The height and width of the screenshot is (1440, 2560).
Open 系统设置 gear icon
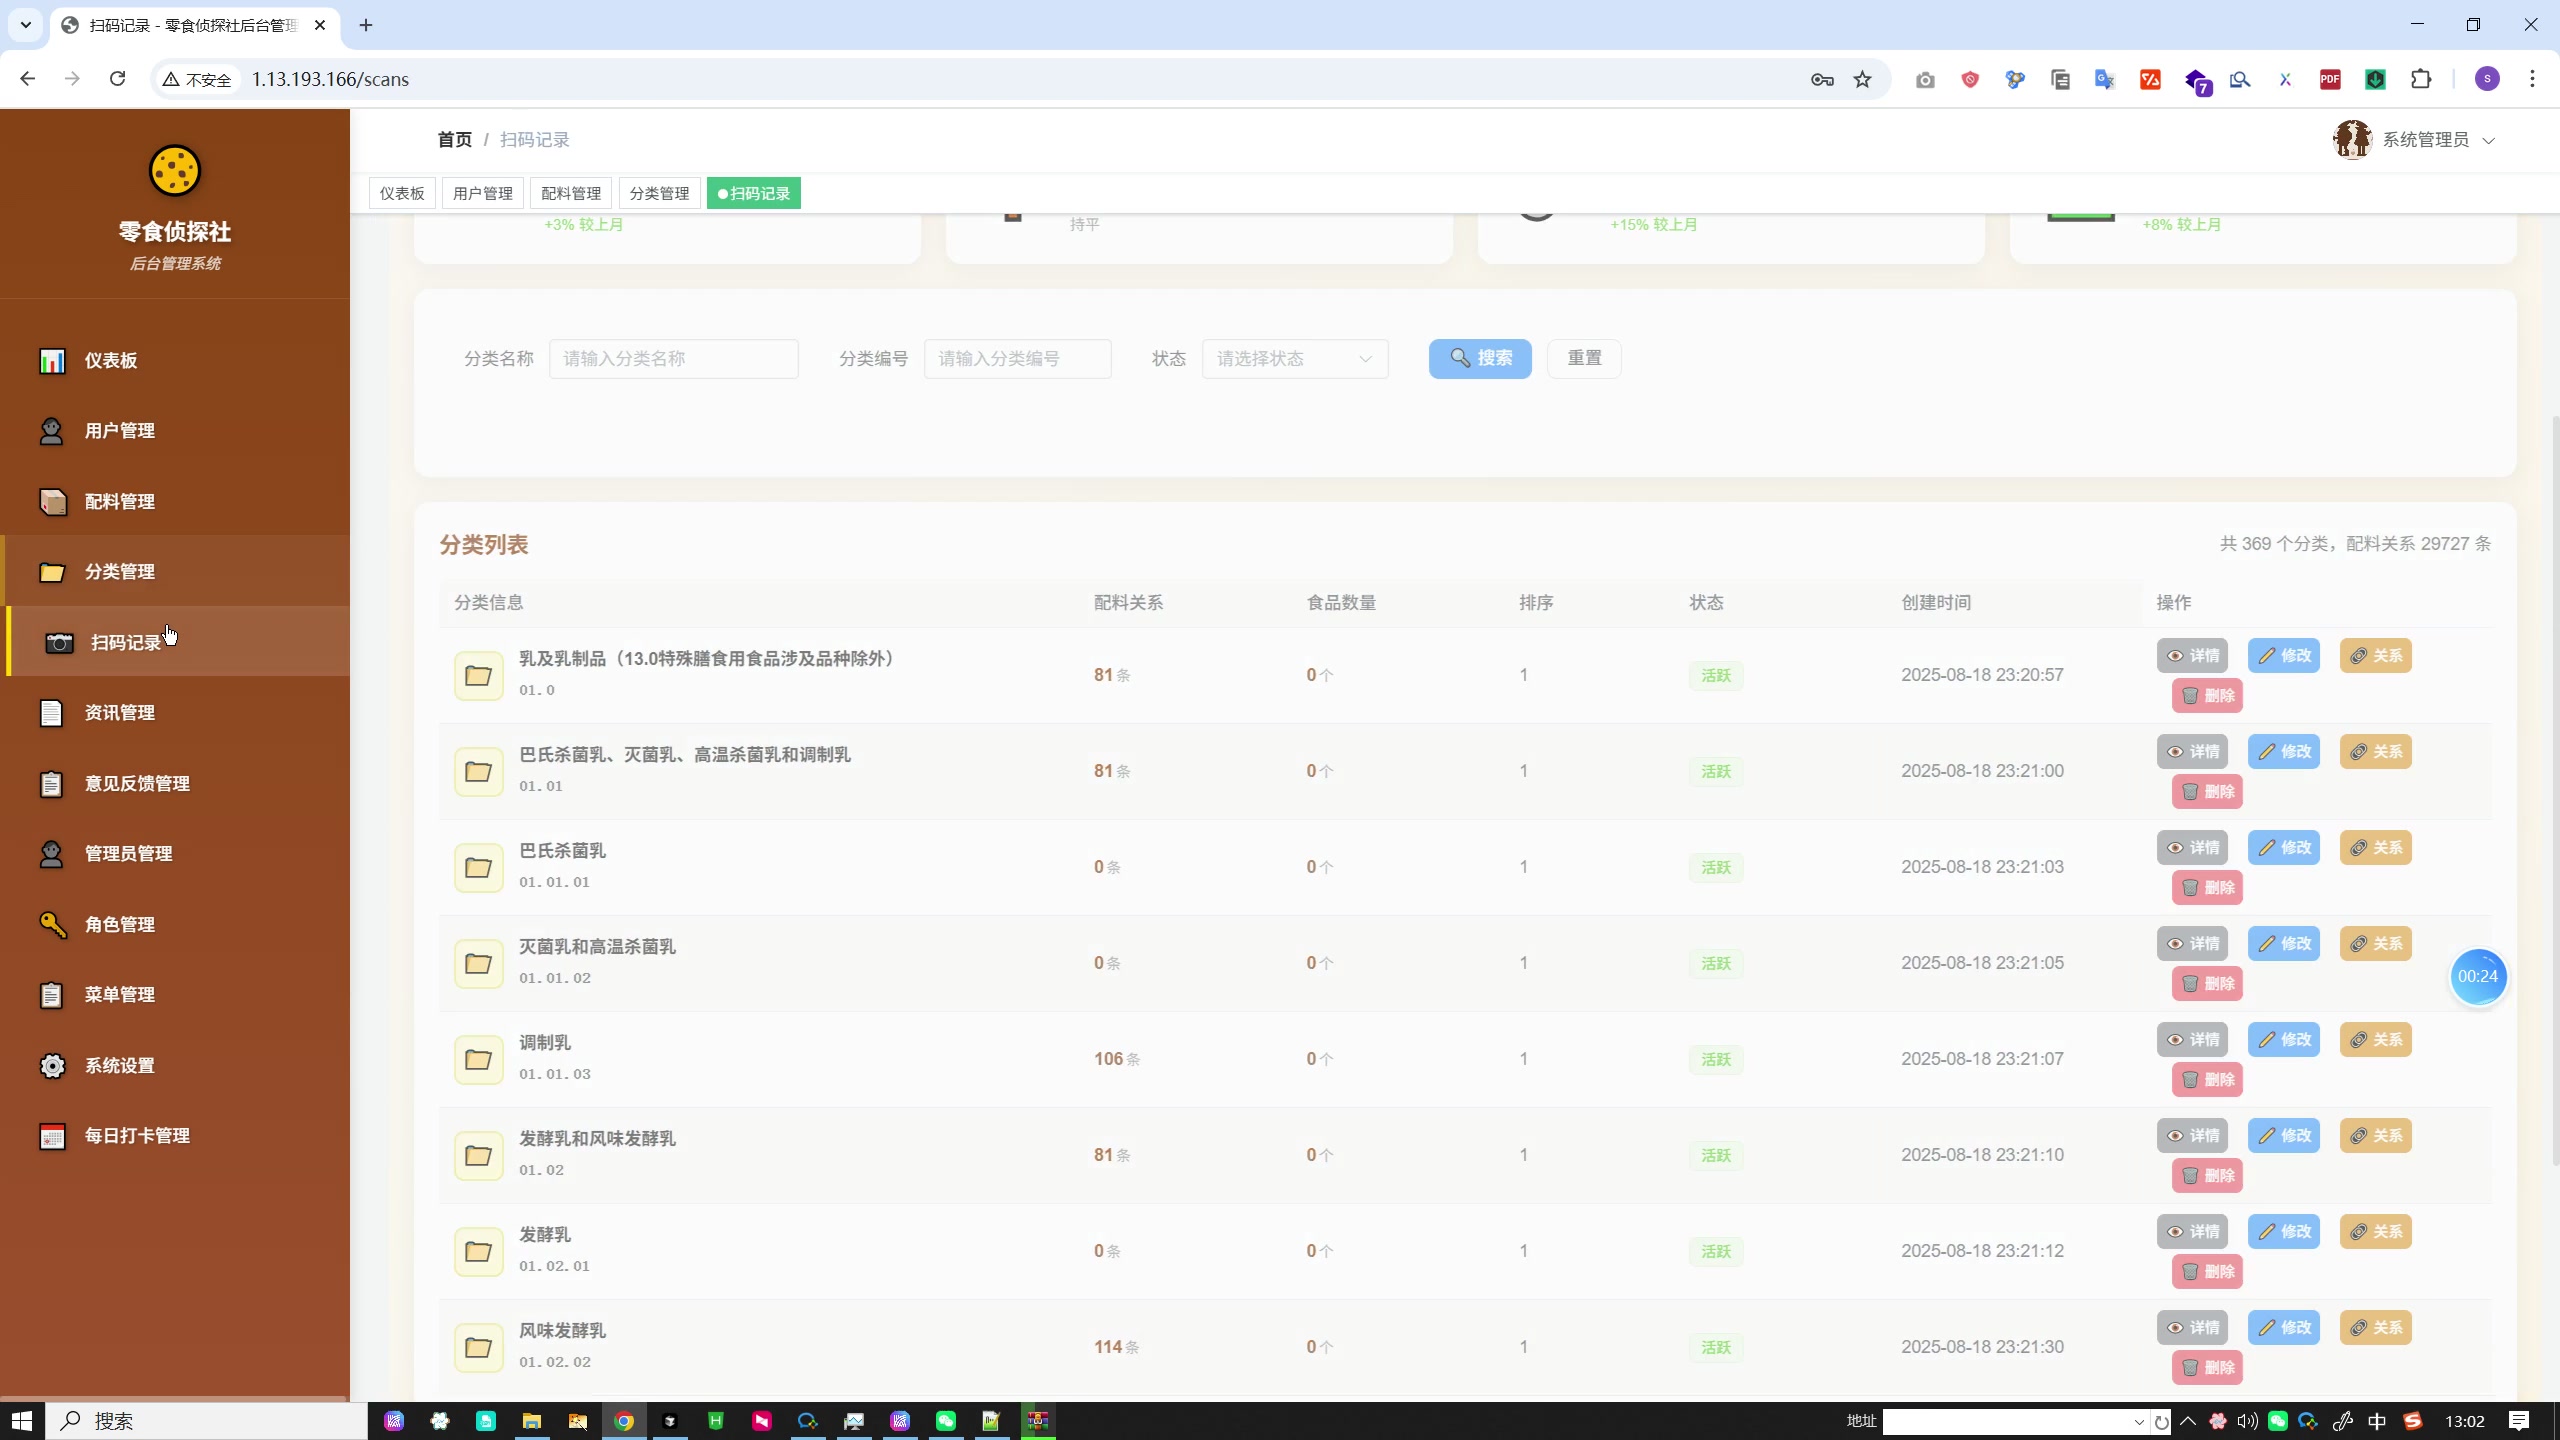[x=53, y=1065]
